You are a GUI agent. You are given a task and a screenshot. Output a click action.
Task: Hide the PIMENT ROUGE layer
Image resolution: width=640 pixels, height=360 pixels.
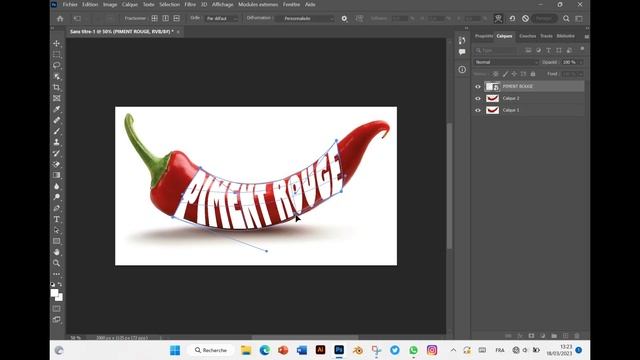(x=478, y=87)
